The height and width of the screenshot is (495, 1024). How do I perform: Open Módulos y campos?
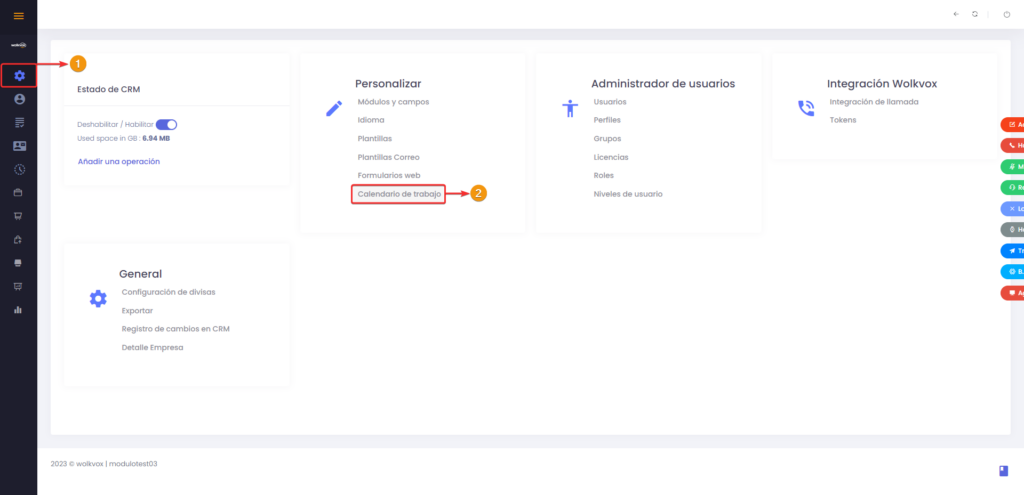tap(393, 102)
